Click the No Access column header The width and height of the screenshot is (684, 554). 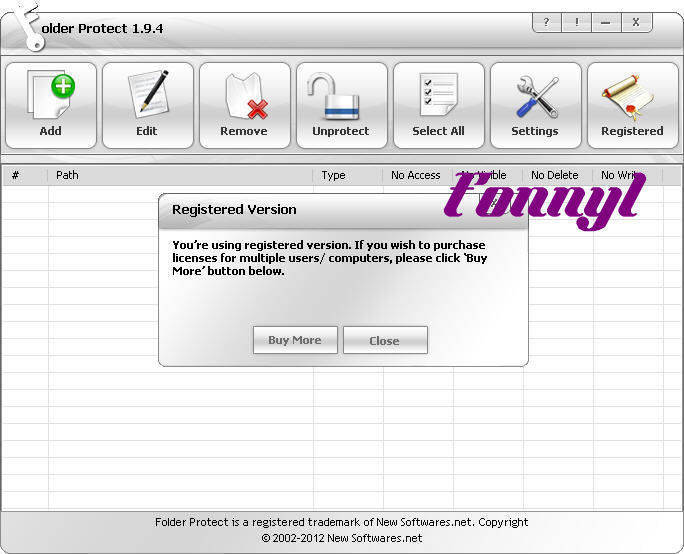coord(417,175)
